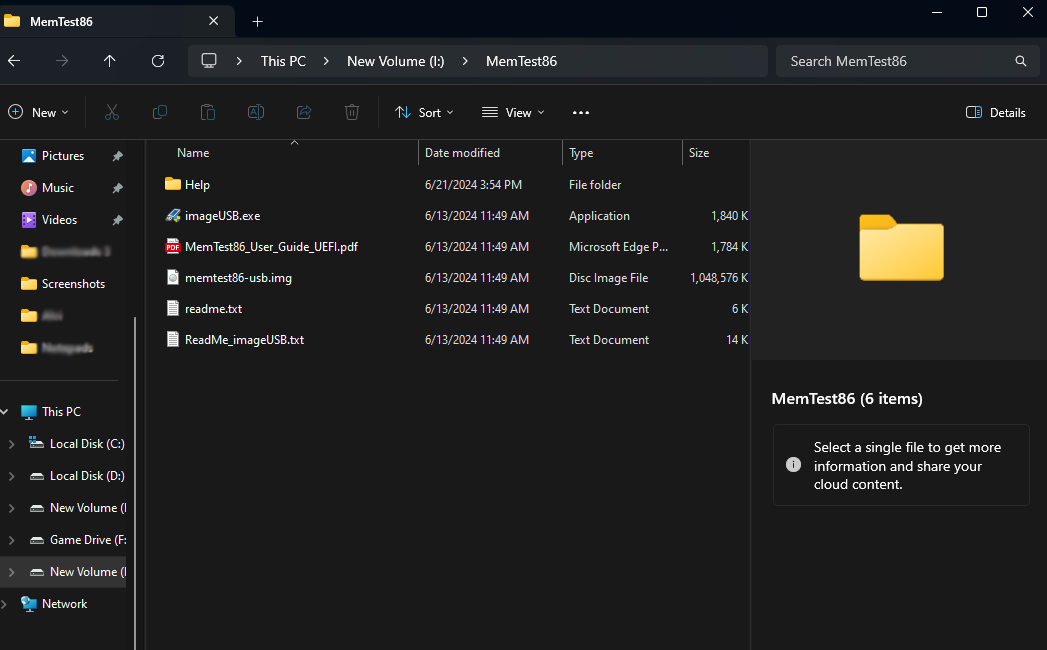Click the Share icon in toolbar
1047x650 pixels.
(x=304, y=112)
